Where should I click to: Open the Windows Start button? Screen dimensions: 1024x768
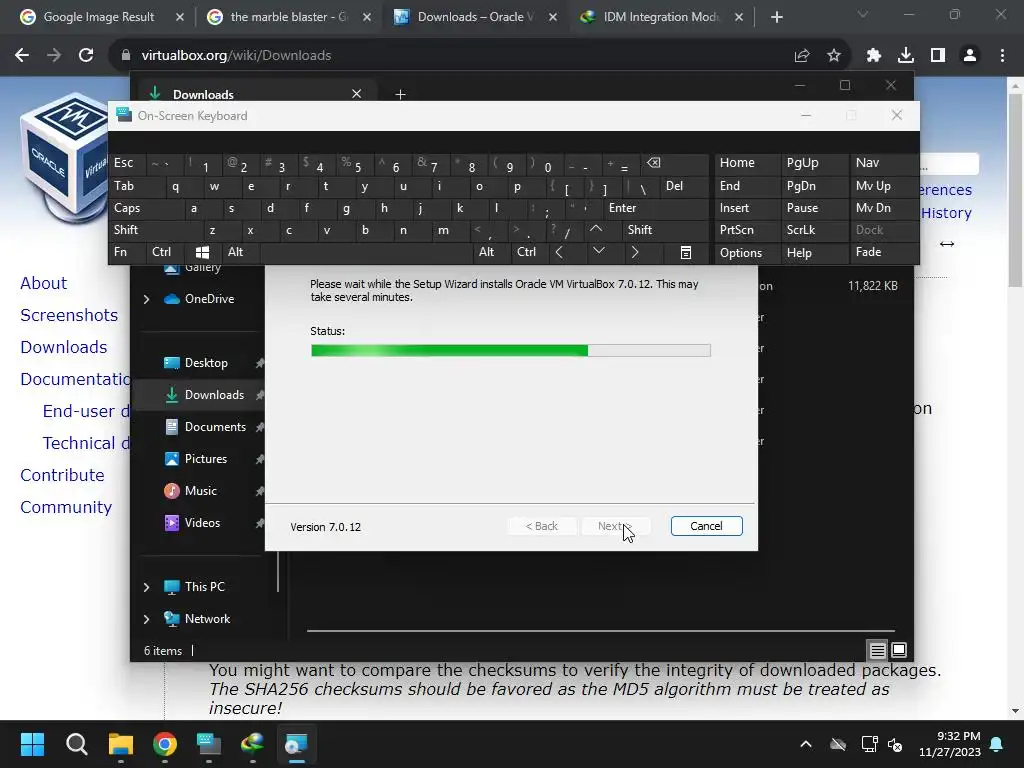point(32,744)
